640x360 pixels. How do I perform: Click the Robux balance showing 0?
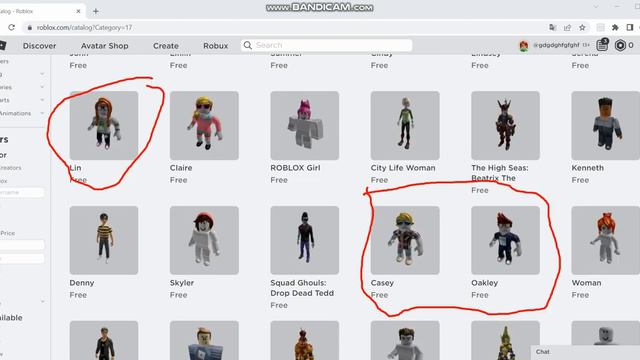tap(631, 45)
